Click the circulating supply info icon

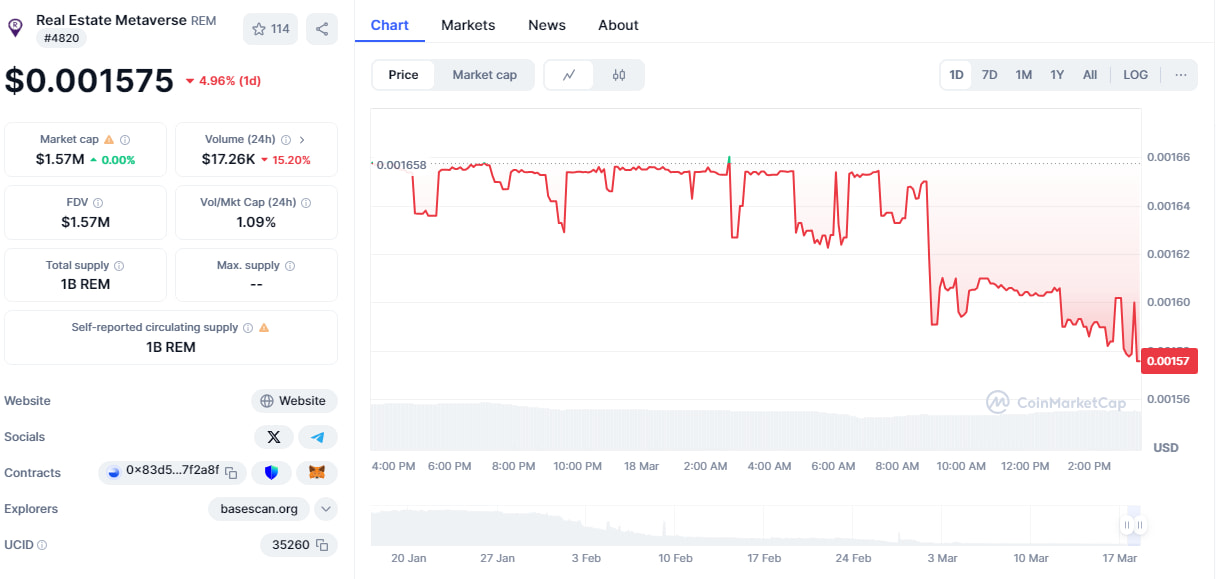(x=248, y=327)
